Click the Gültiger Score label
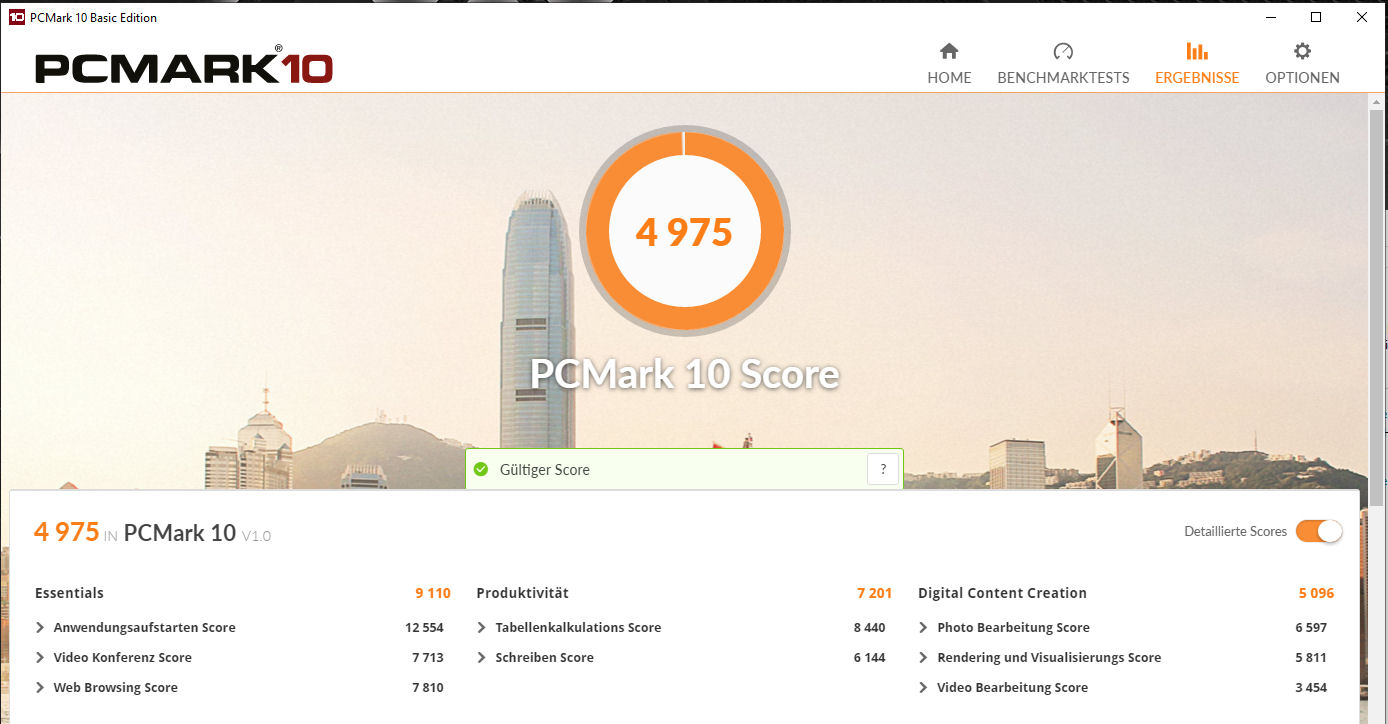The height and width of the screenshot is (724, 1388). [x=545, y=470]
